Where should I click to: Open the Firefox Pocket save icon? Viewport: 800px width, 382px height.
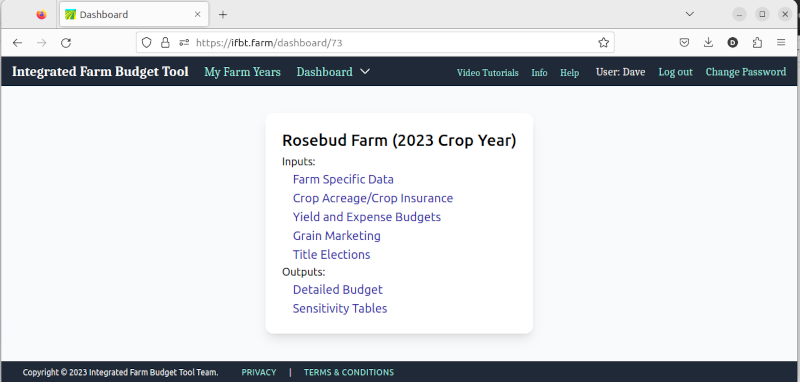(685, 43)
